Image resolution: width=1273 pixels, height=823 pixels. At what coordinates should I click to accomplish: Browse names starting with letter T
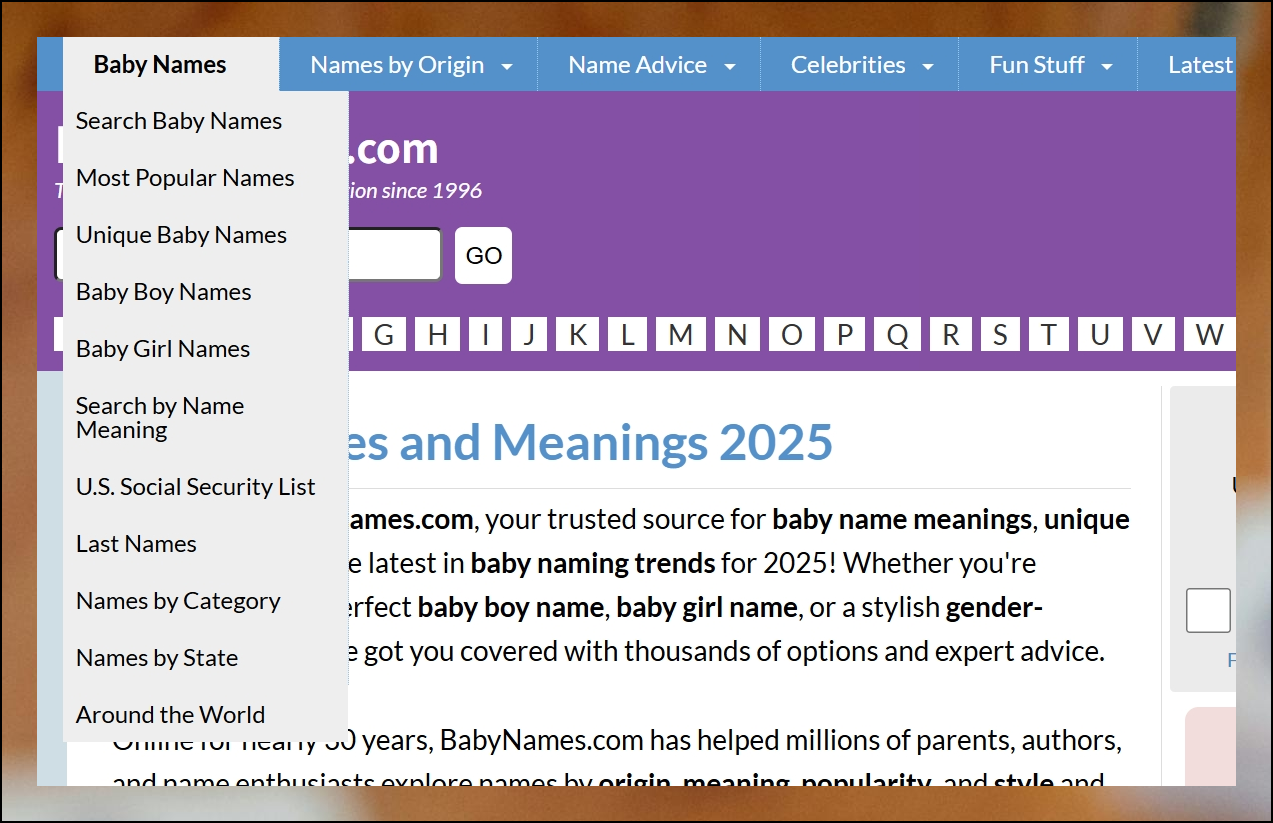click(1048, 334)
